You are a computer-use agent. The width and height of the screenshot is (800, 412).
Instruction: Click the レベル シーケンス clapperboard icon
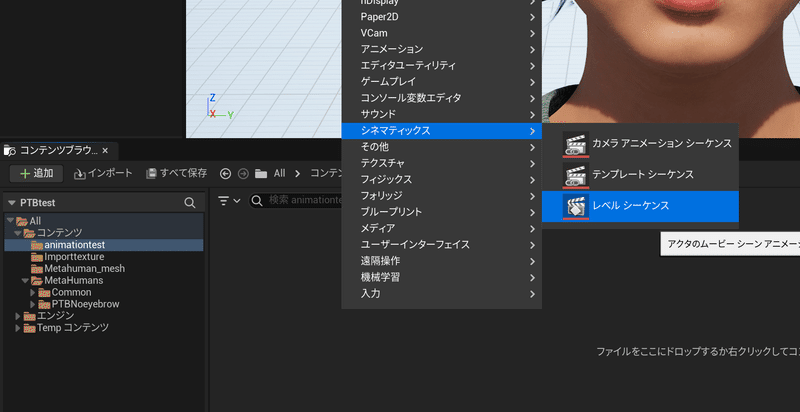click(x=576, y=207)
